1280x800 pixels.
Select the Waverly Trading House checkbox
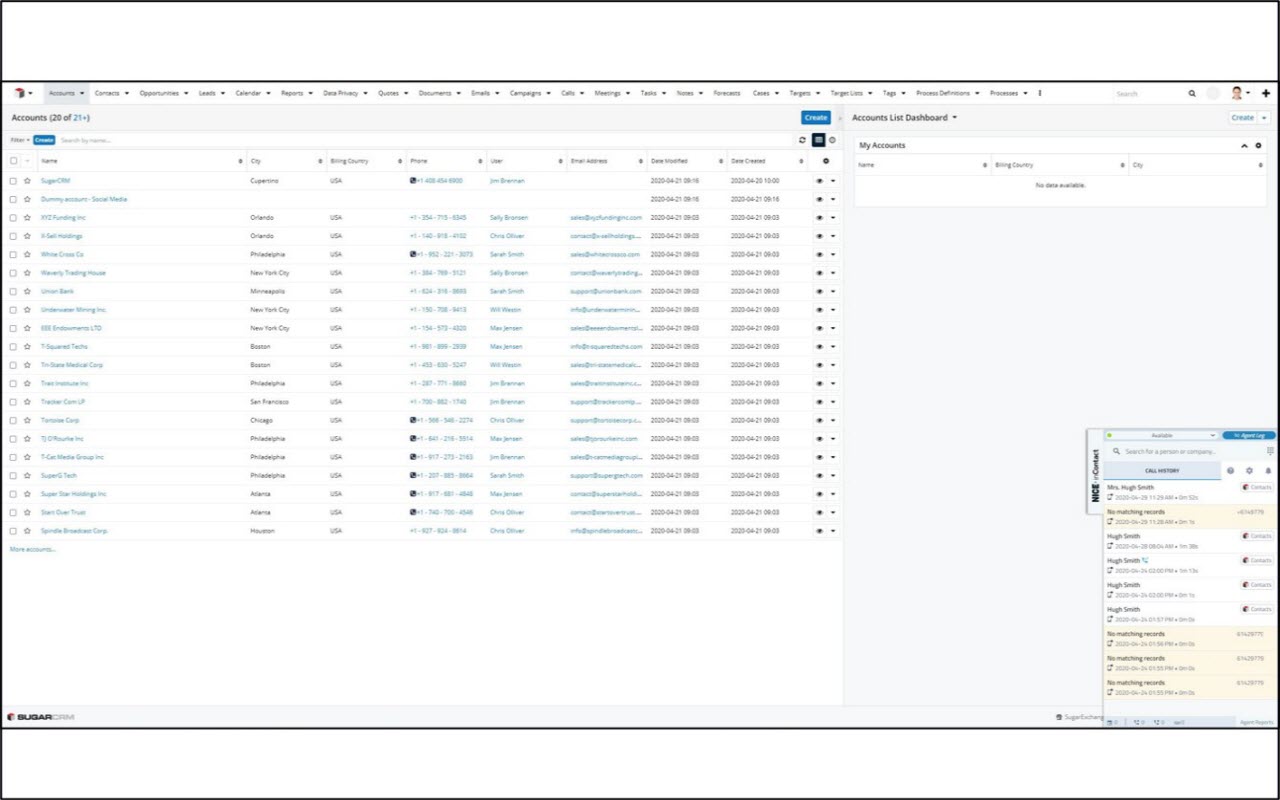pyautogui.click(x=14, y=273)
